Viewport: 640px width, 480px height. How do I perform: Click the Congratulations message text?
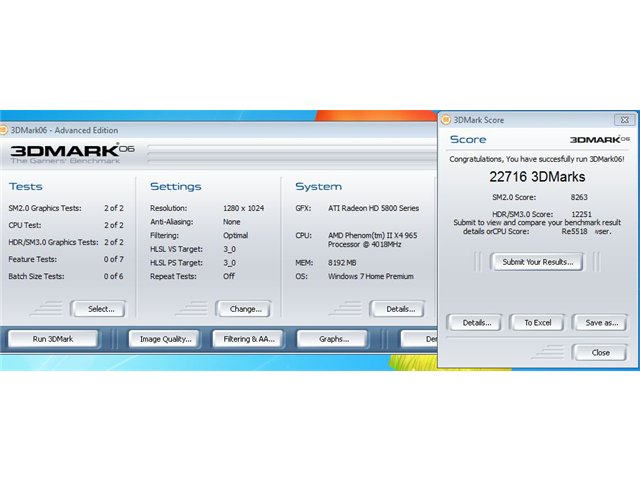(537, 159)
